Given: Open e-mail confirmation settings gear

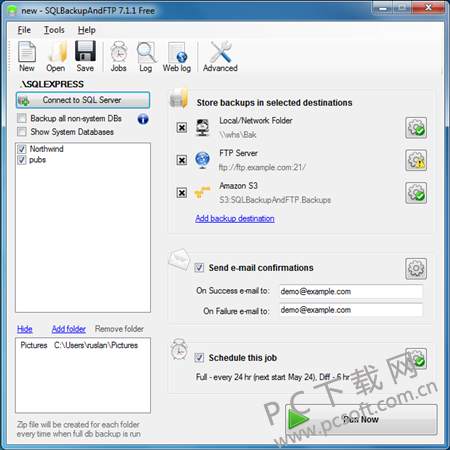Looking at the screenshot, I should point(416,269).
